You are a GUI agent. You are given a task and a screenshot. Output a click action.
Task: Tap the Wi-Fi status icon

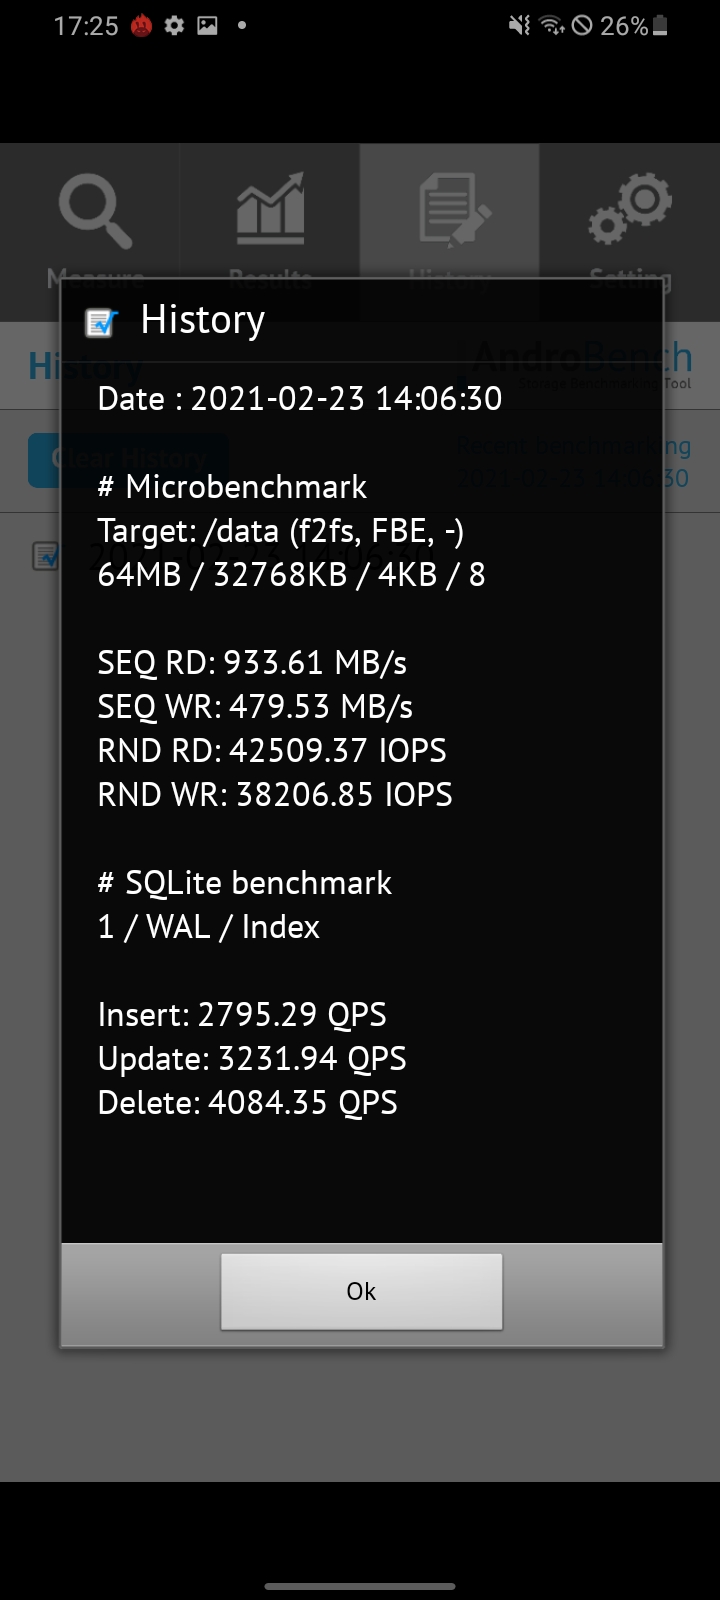553,26
